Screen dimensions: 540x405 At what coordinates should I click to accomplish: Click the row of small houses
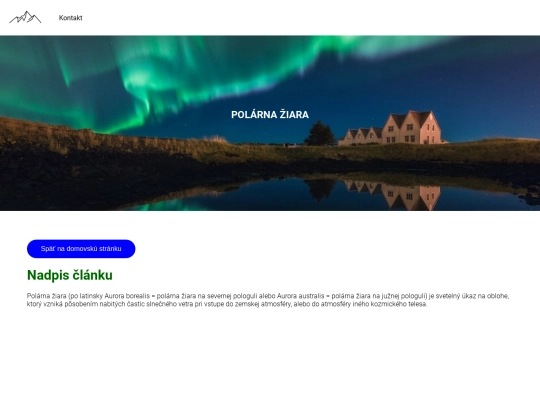[x=360, y=136]
